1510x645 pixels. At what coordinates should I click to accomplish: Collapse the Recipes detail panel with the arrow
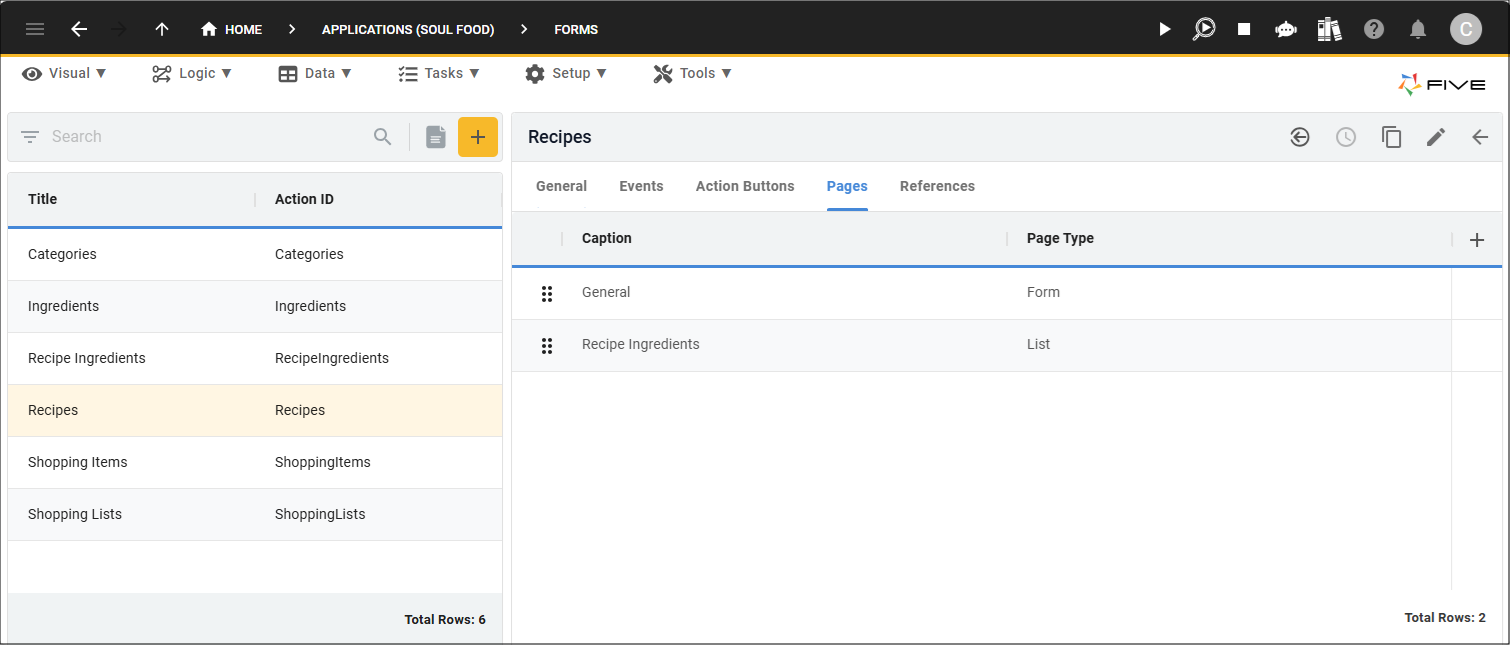click(x=1480, y=137)
